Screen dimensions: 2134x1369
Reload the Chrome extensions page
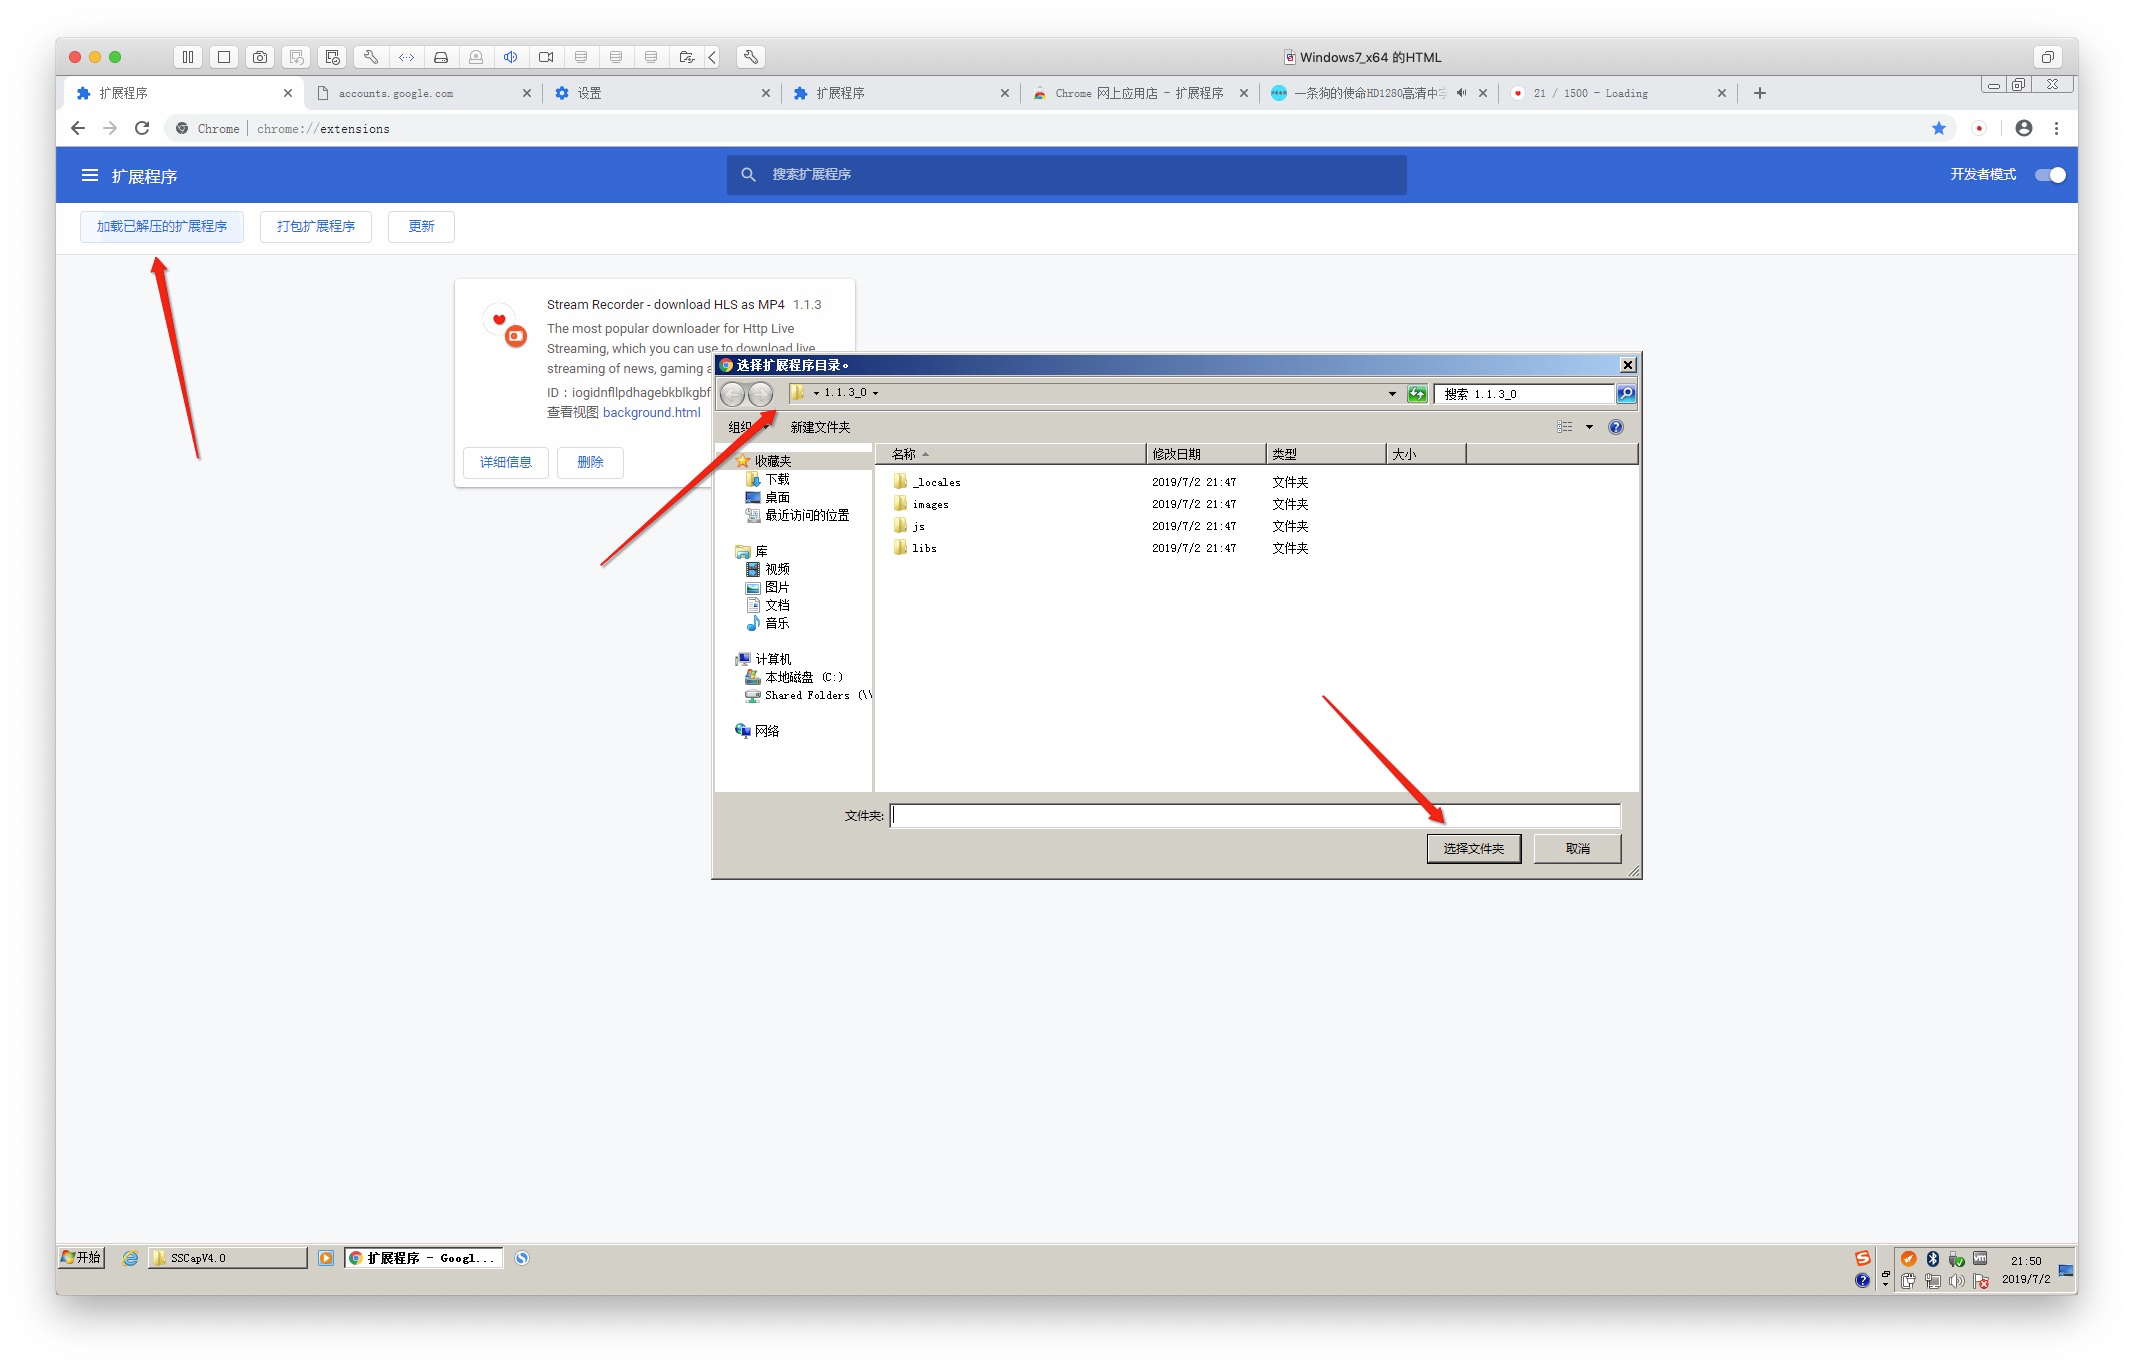pos(142,128)
